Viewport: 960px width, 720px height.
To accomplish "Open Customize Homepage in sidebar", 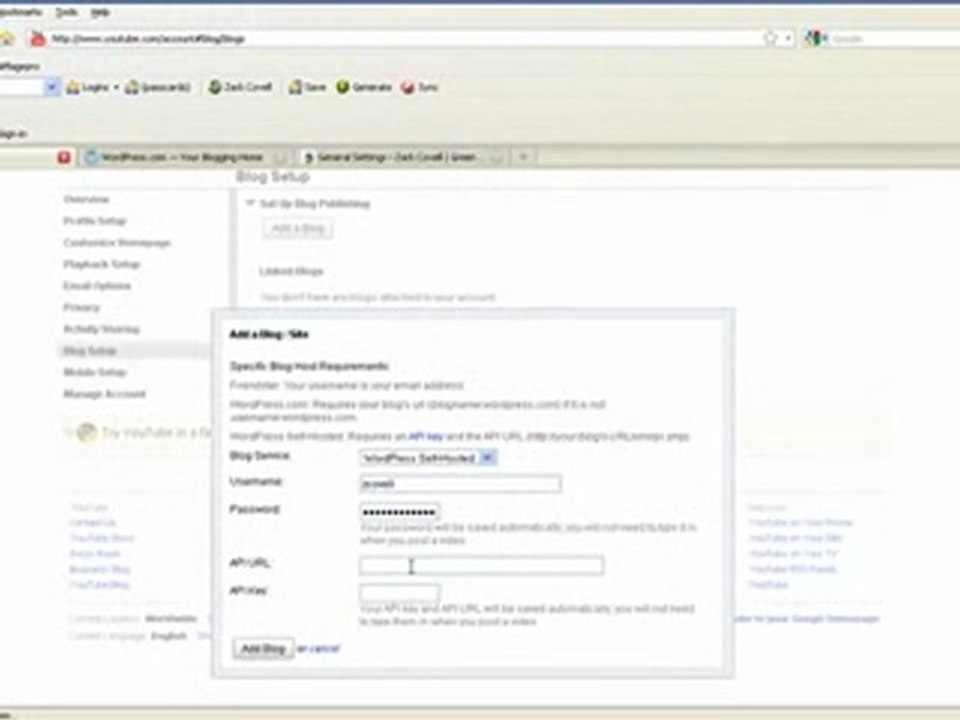I will pos(117,243).
